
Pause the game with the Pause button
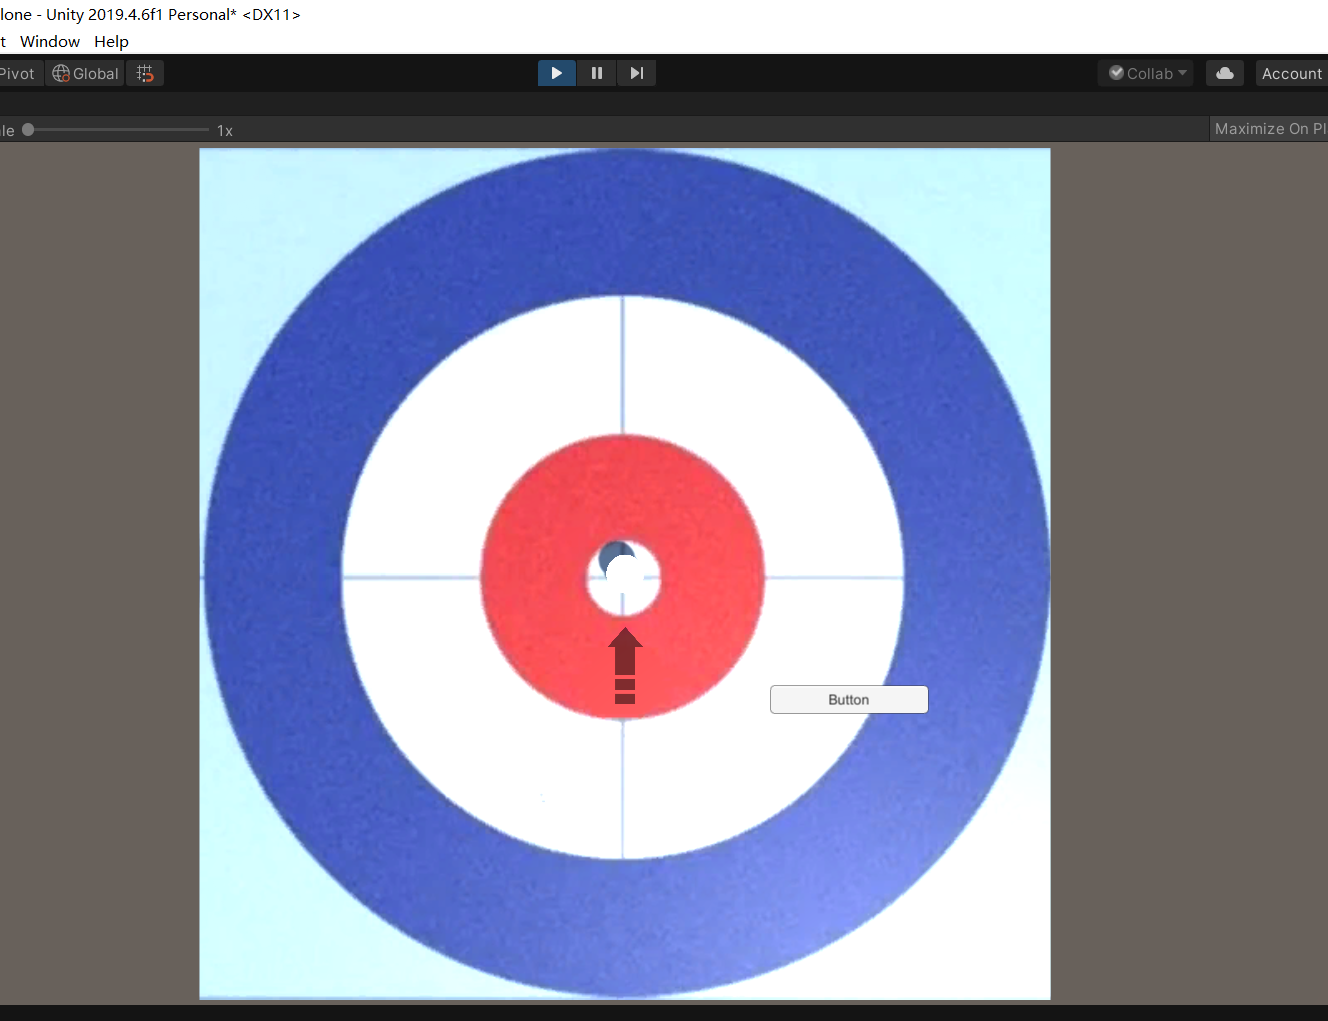tap(597, 73)
